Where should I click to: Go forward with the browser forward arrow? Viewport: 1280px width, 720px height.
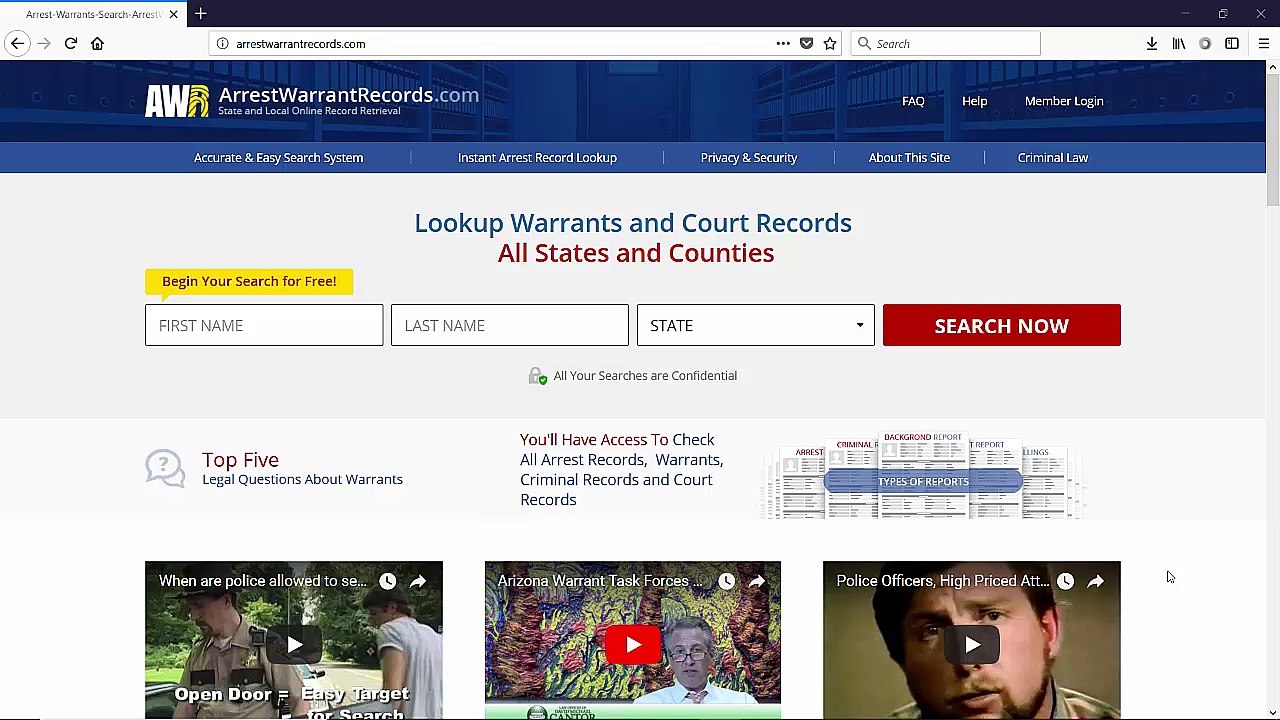[44, 44]
